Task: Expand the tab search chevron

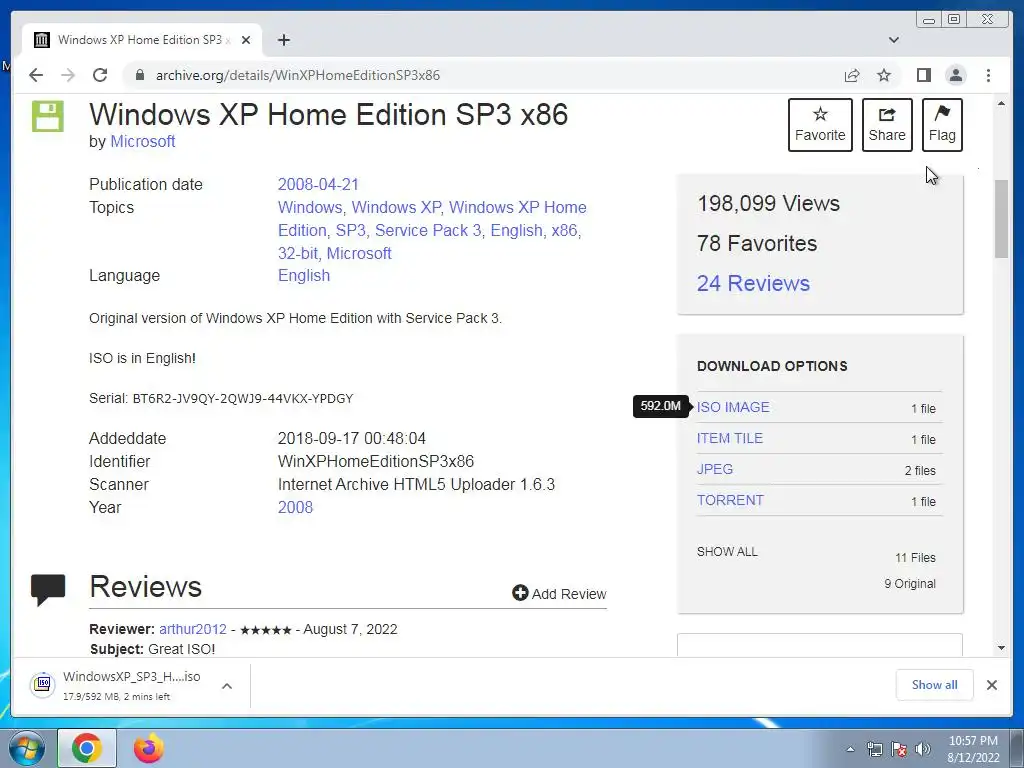Action: (894, 40)
